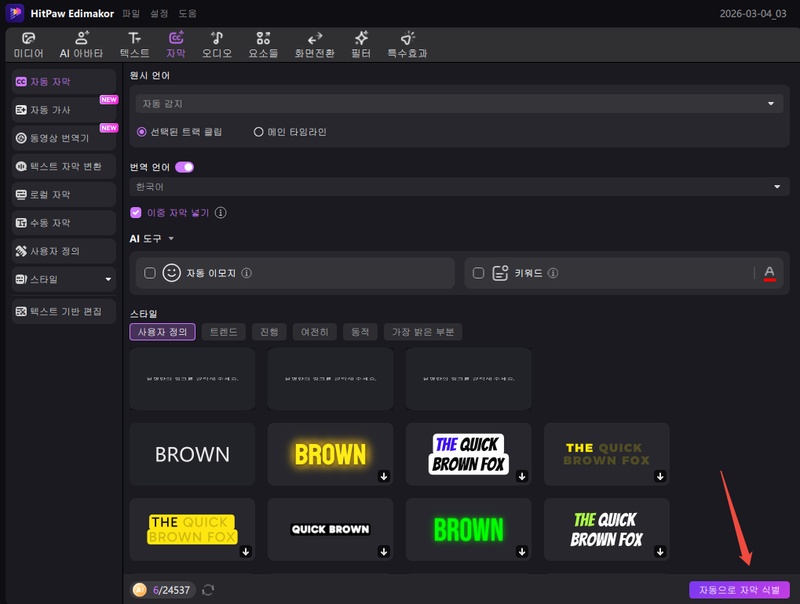Select the 메인 타임라인 radio button
Screen dimensions: 800x604
(x=259, y=132)
